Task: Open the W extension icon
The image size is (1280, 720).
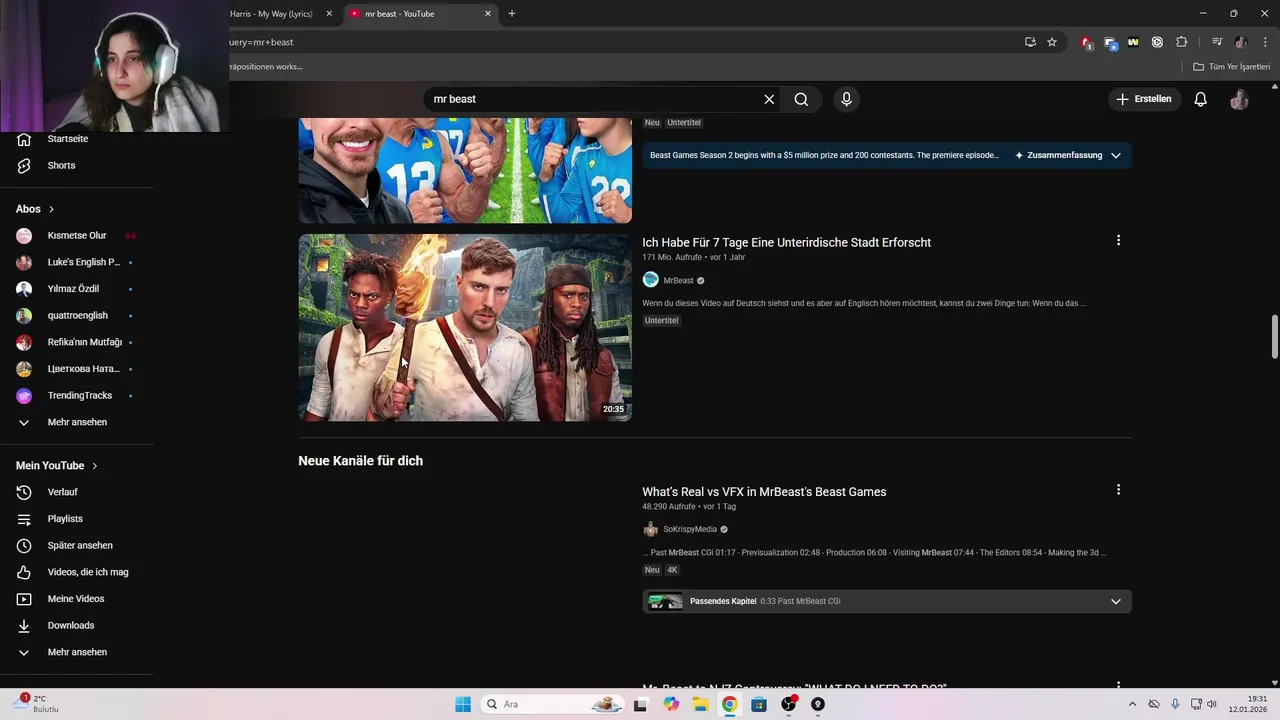Action: 1133,42
